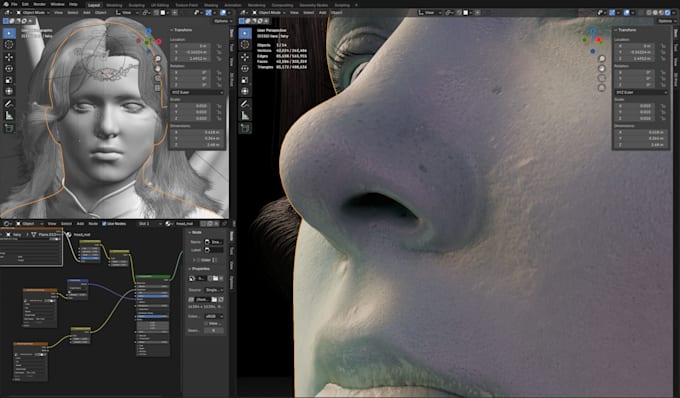Select the Measure tool in right viewport
680x398 pixels.
[x=245, y=115]
